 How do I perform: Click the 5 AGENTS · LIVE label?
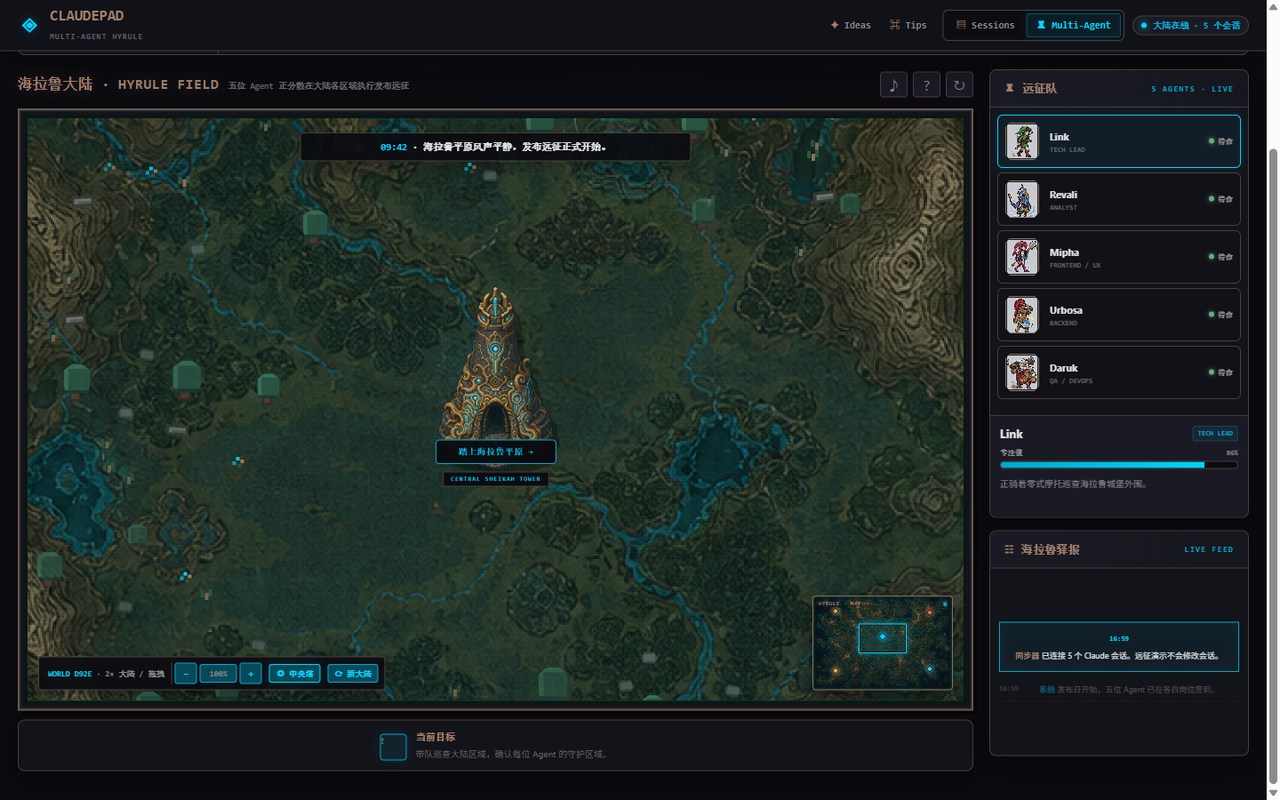point(1192,89)
